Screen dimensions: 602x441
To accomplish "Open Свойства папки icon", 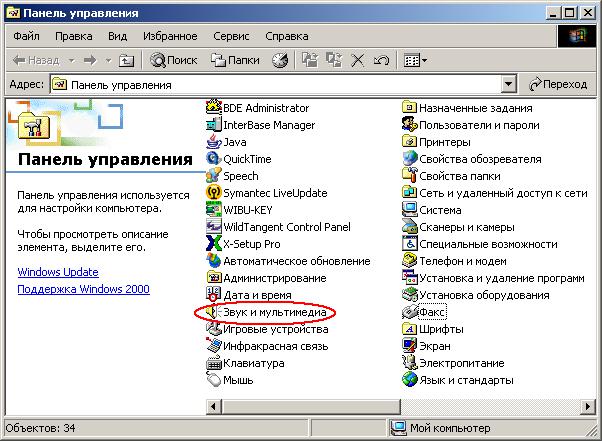I will pyautogui.click(x=410, y=176).
